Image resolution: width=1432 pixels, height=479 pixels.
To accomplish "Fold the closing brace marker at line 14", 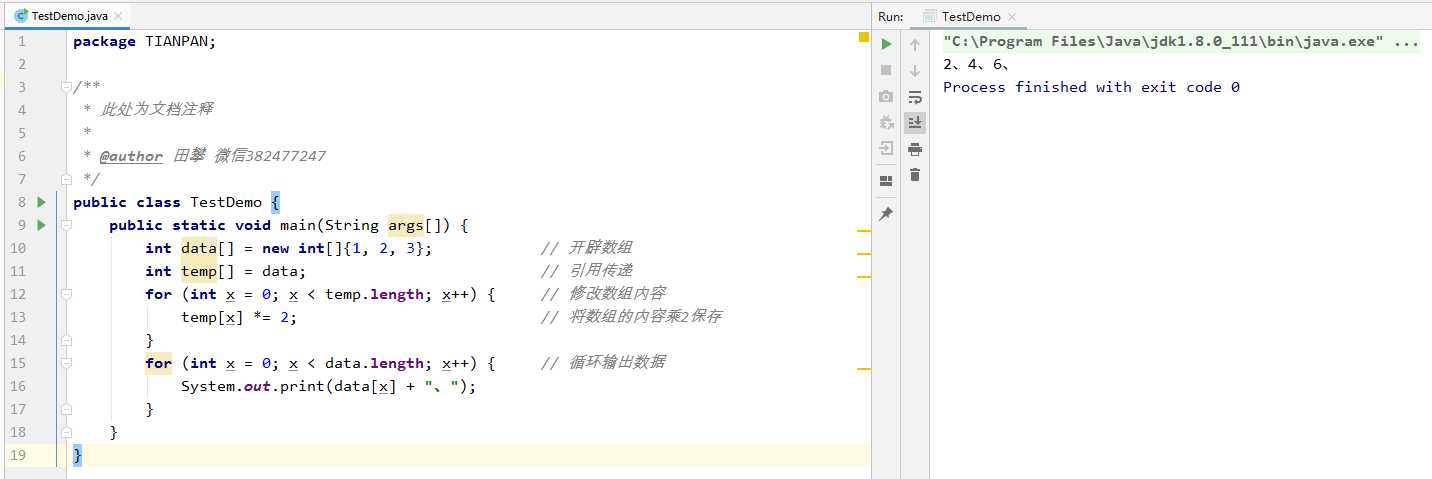I will pyautogui.click(x=65, y=340).
